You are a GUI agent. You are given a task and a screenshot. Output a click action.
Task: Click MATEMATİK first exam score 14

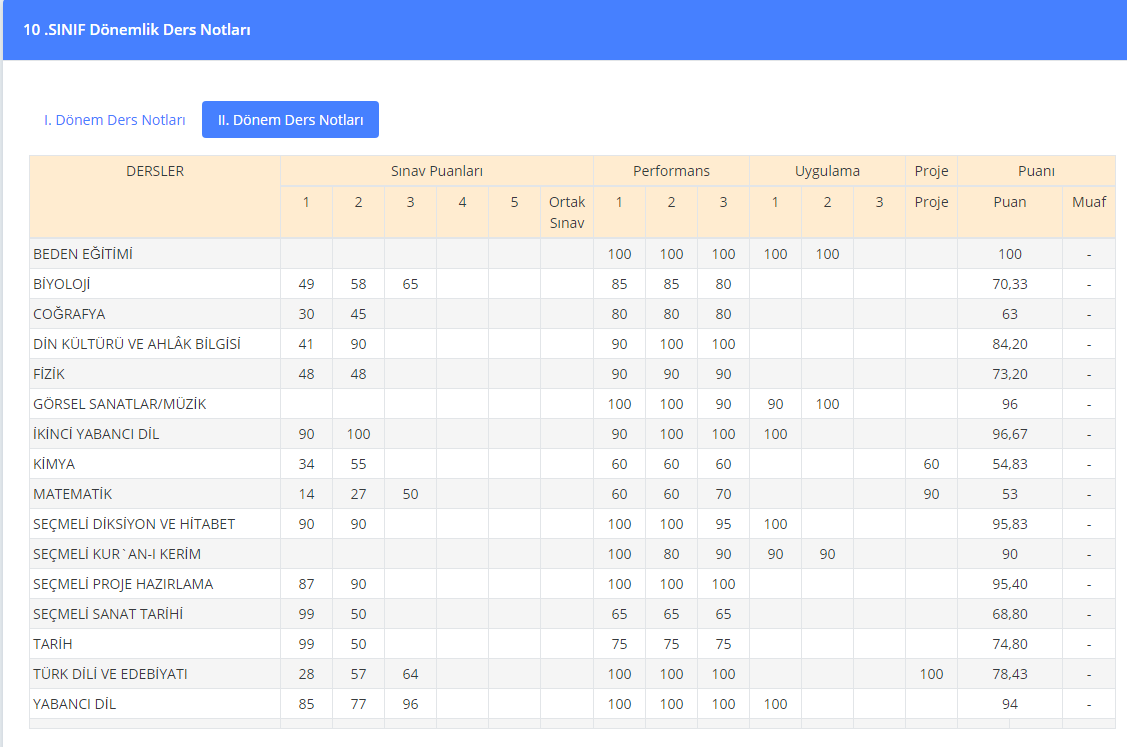pyautogui.click(x=306, y=494)
